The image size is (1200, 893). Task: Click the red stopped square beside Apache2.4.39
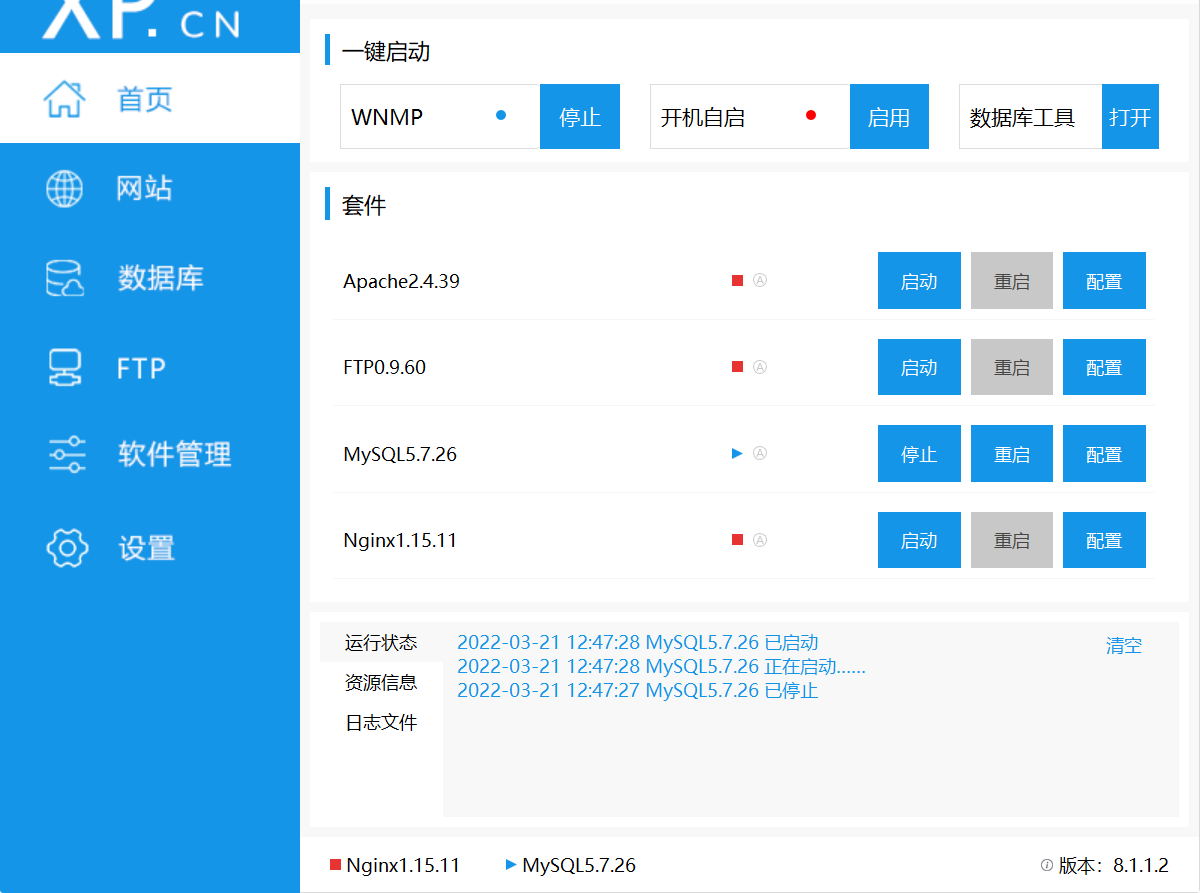click(x=737, y=281)
